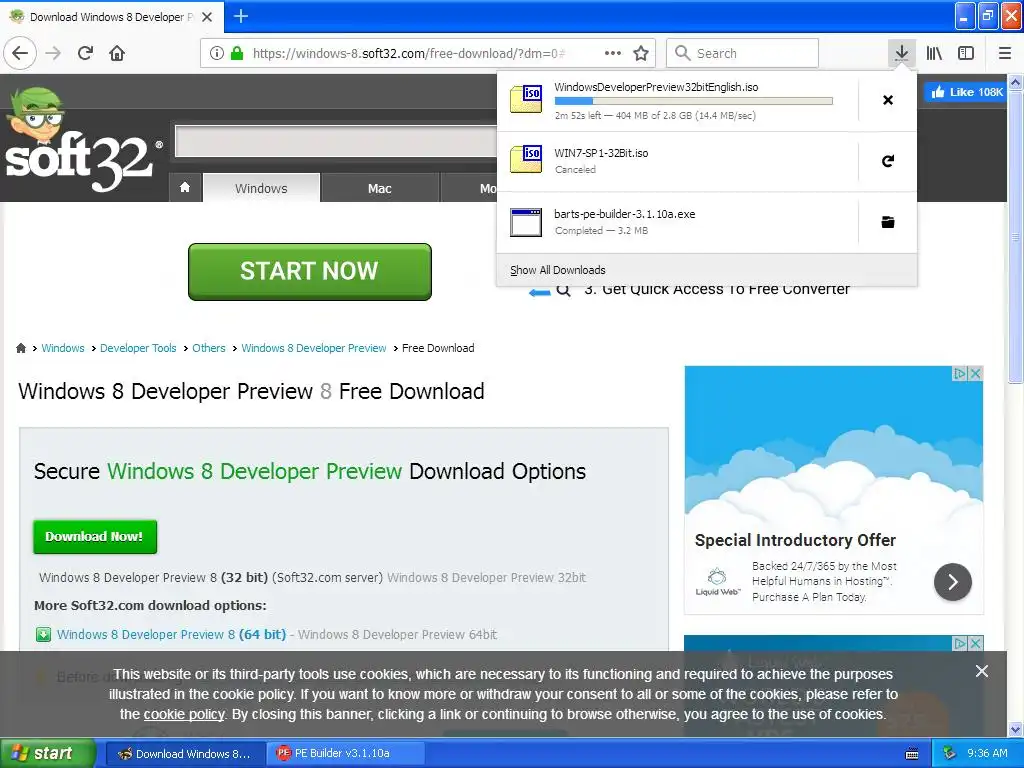Click the system tray clock 9:36 AM

[x=987, y=754]
